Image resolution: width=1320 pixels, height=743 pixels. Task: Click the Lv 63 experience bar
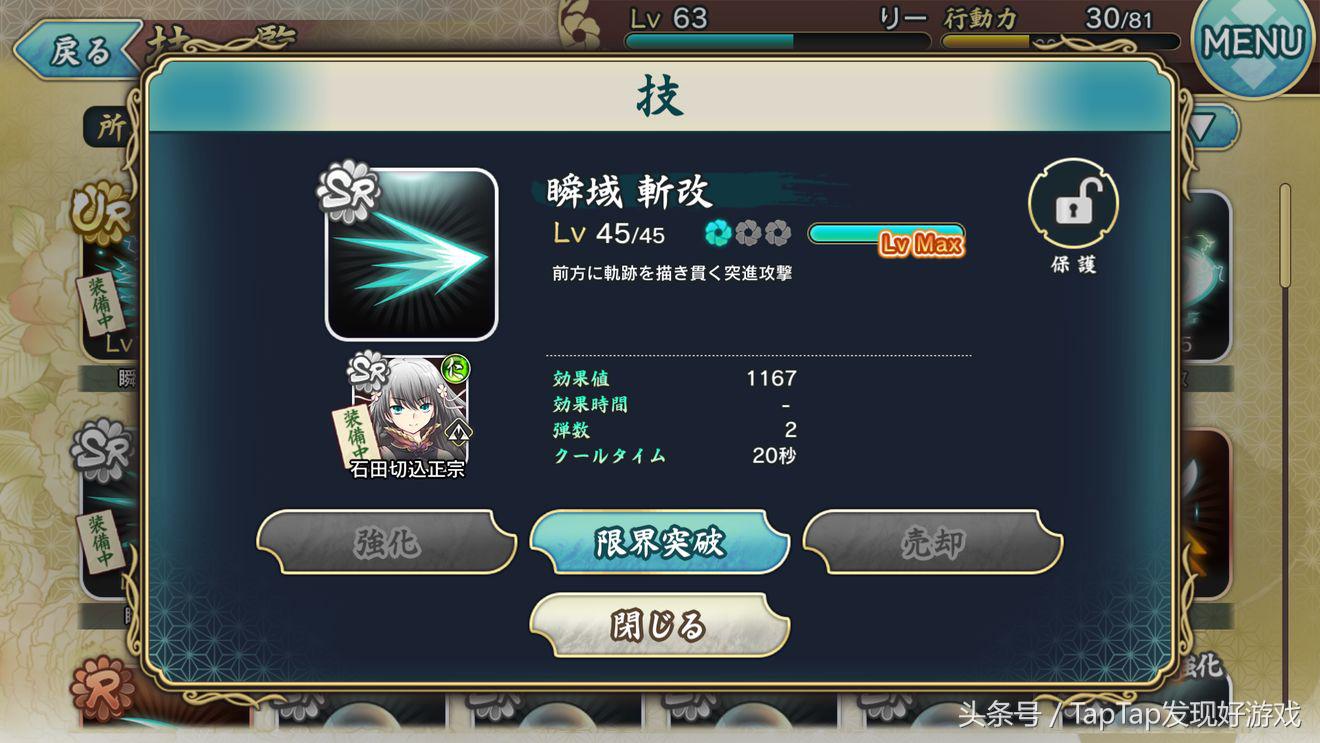tap(777, 42)
